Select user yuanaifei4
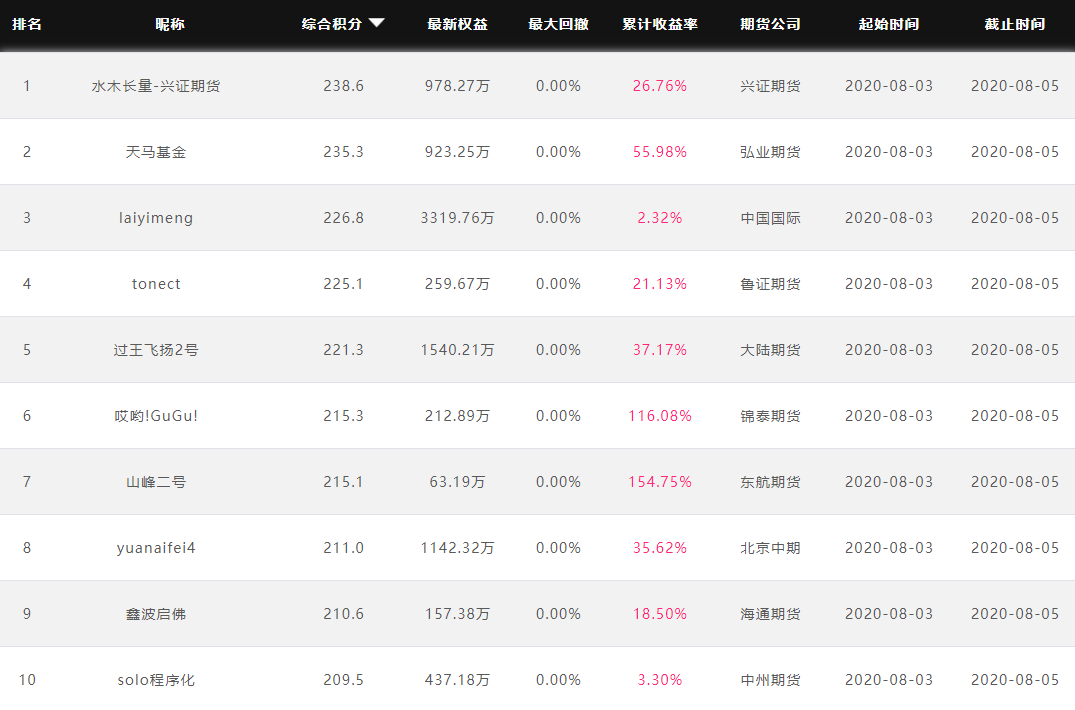 coord(156,548)
